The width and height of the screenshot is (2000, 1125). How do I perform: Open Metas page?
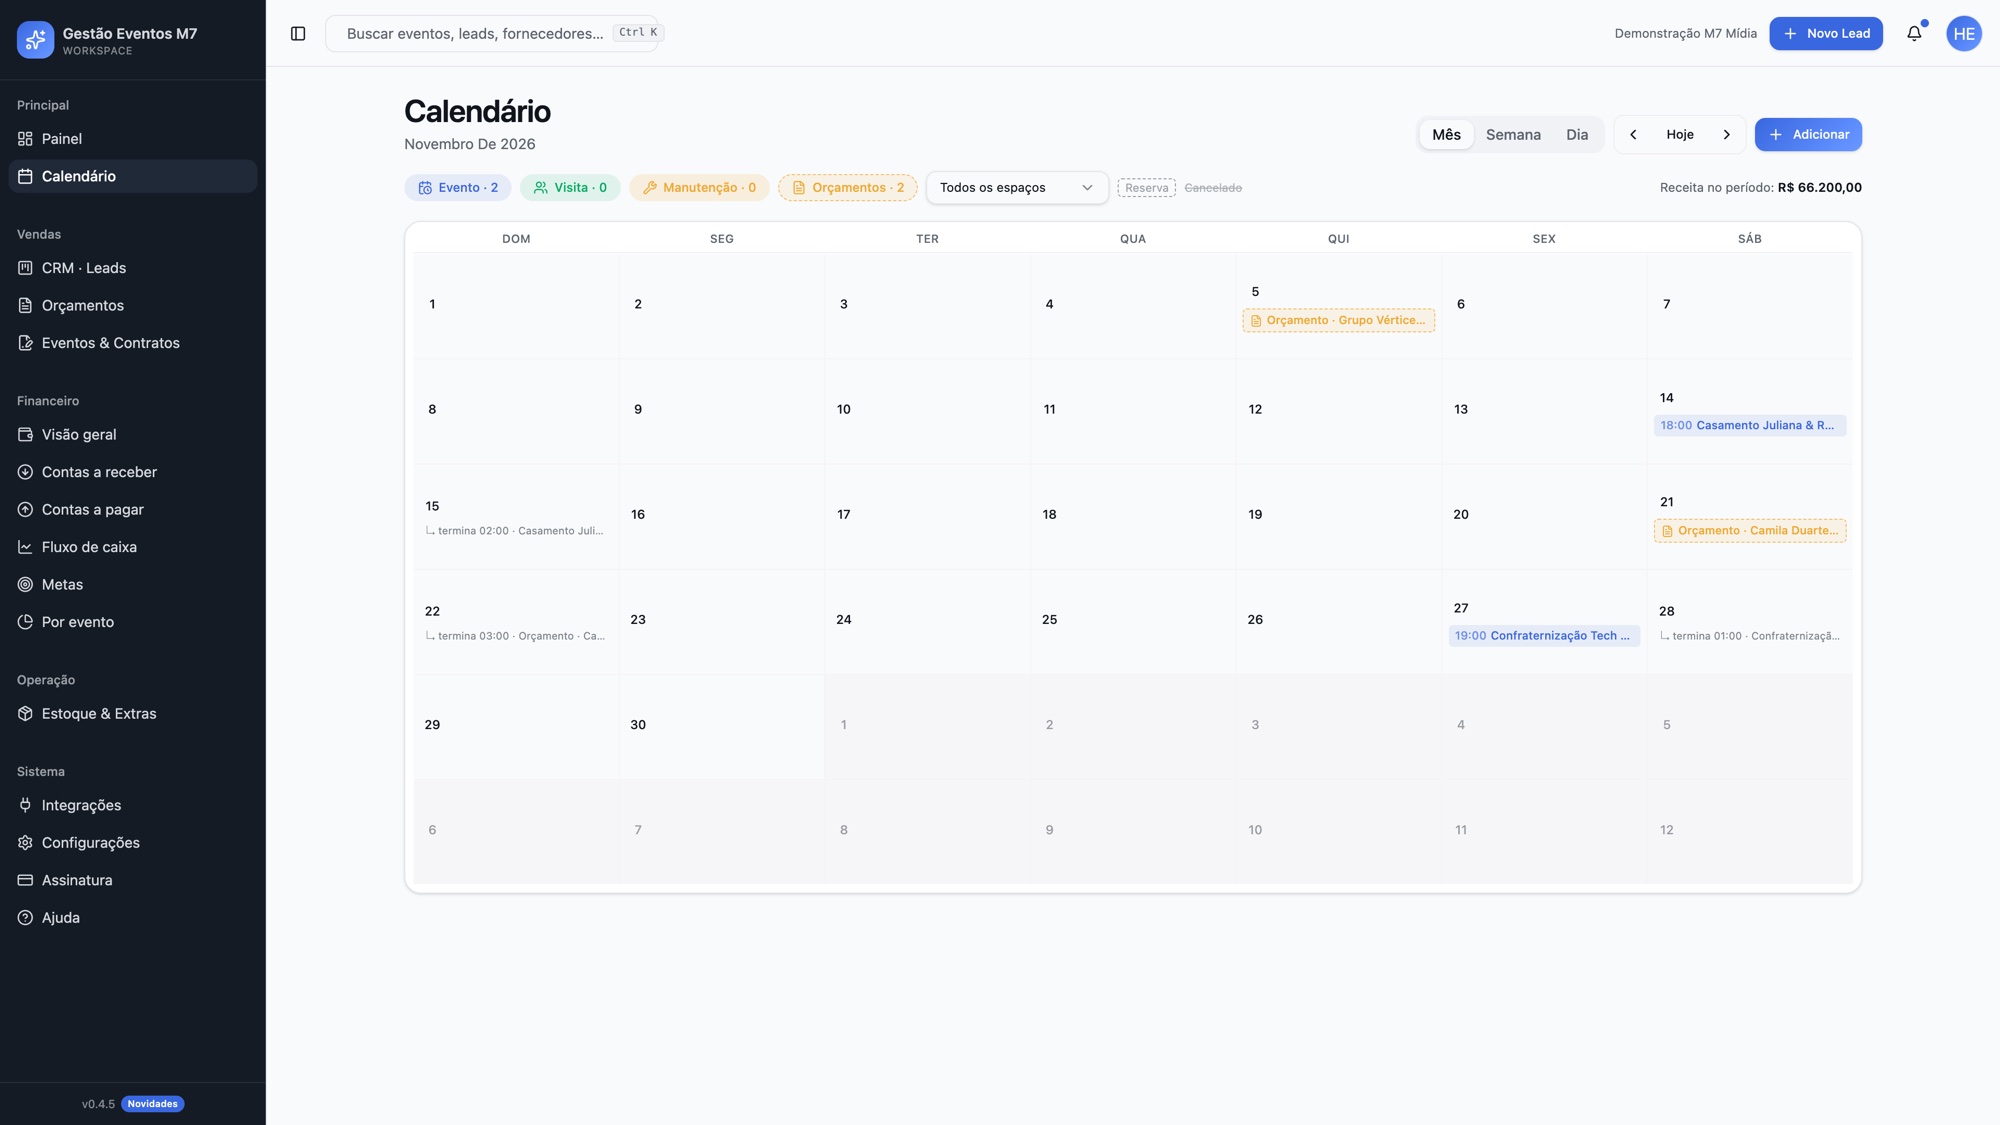coord(133,585)
